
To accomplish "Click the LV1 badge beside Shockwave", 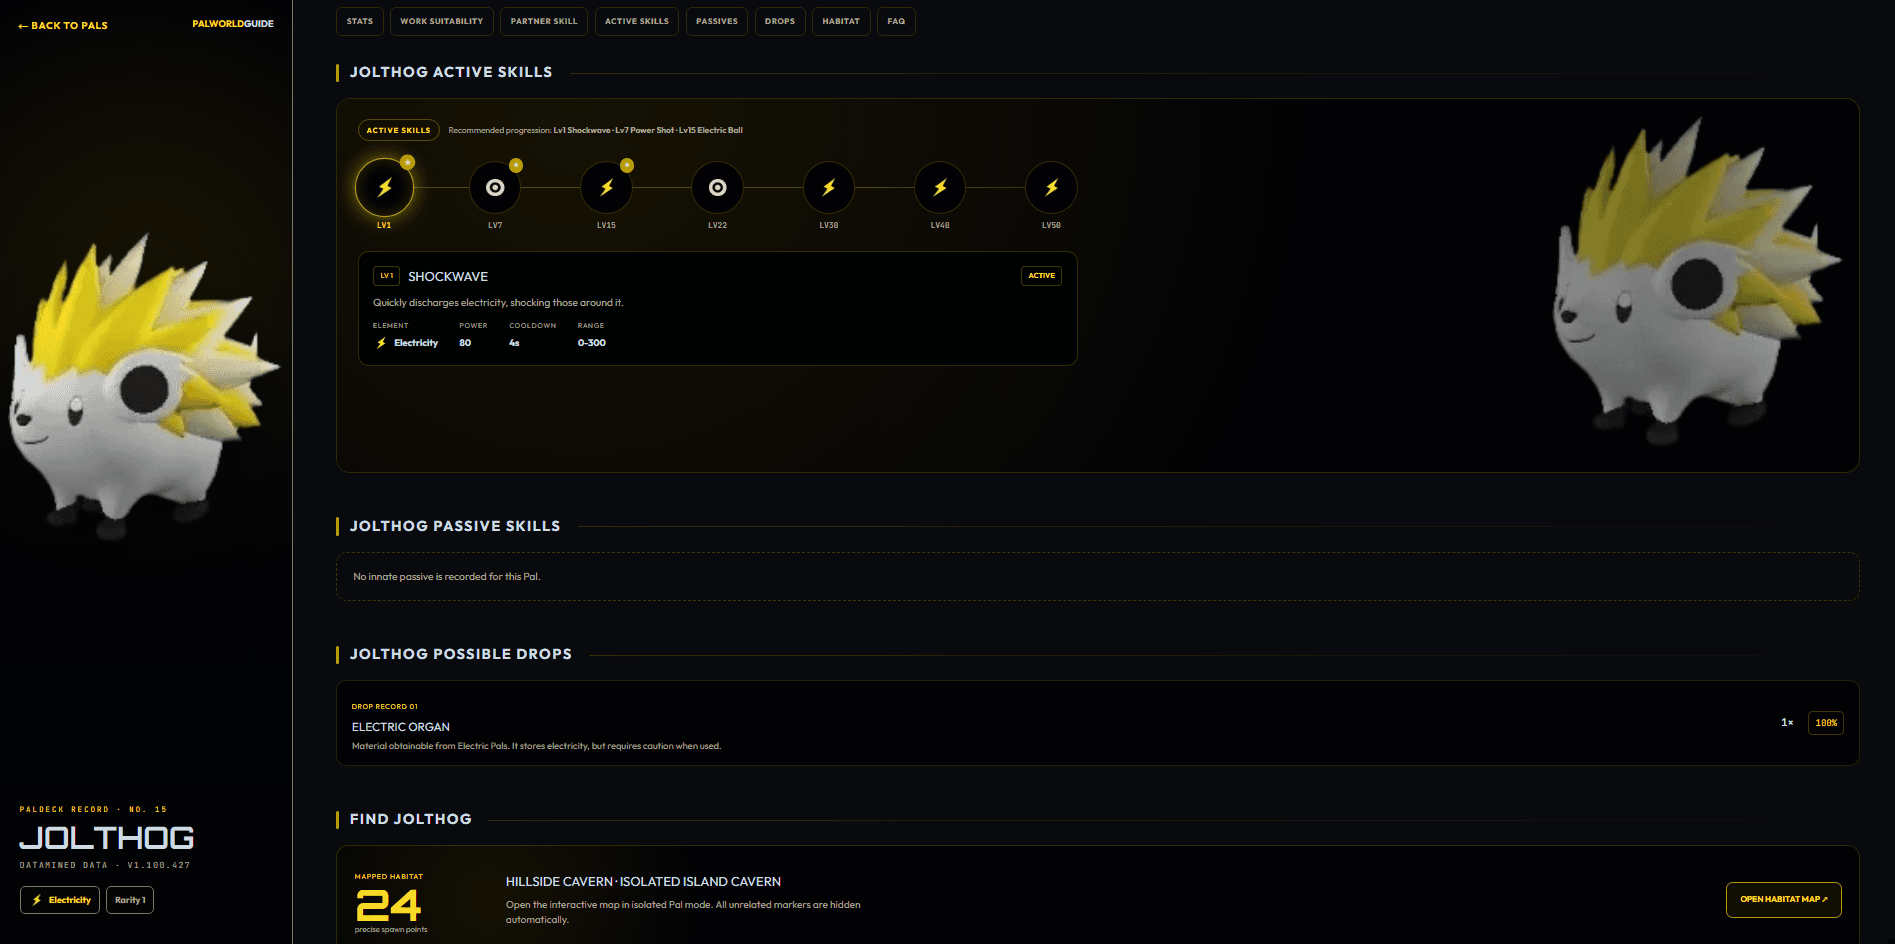I will click(386, 276).
